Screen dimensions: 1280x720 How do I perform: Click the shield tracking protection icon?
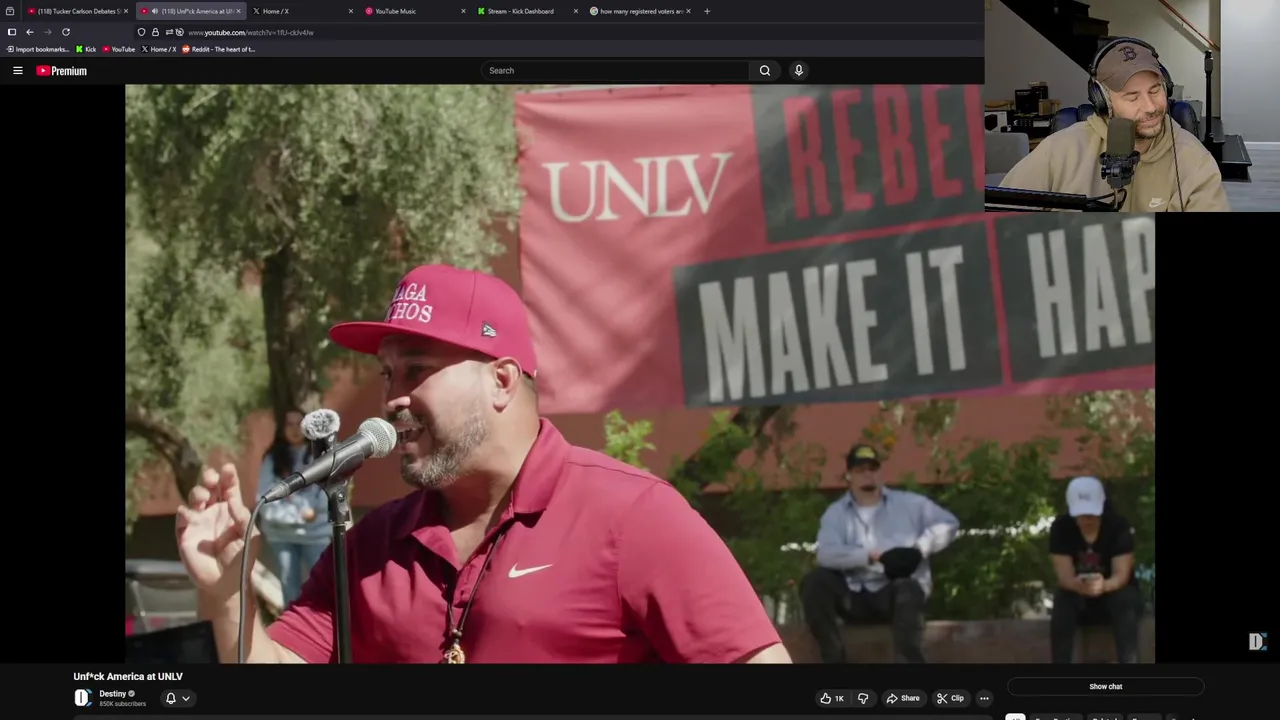pyautogui.click(x=141, y=32)
